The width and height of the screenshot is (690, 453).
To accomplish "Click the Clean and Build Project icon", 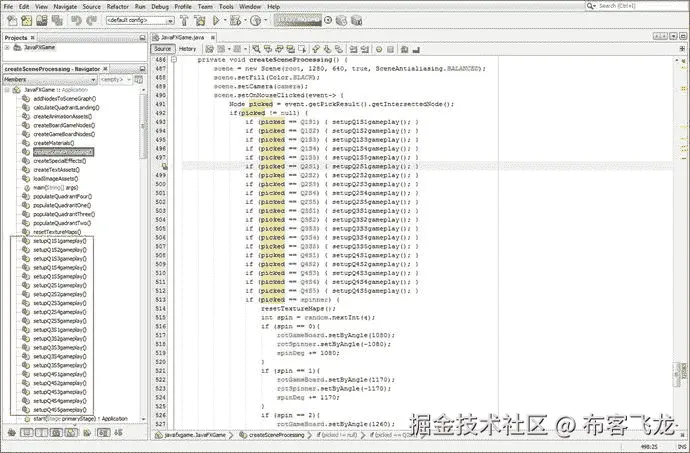I will 200,20.
